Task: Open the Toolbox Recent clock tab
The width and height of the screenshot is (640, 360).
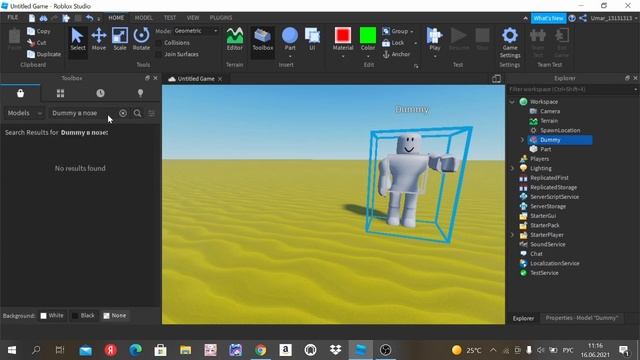Action: point(100,93)
